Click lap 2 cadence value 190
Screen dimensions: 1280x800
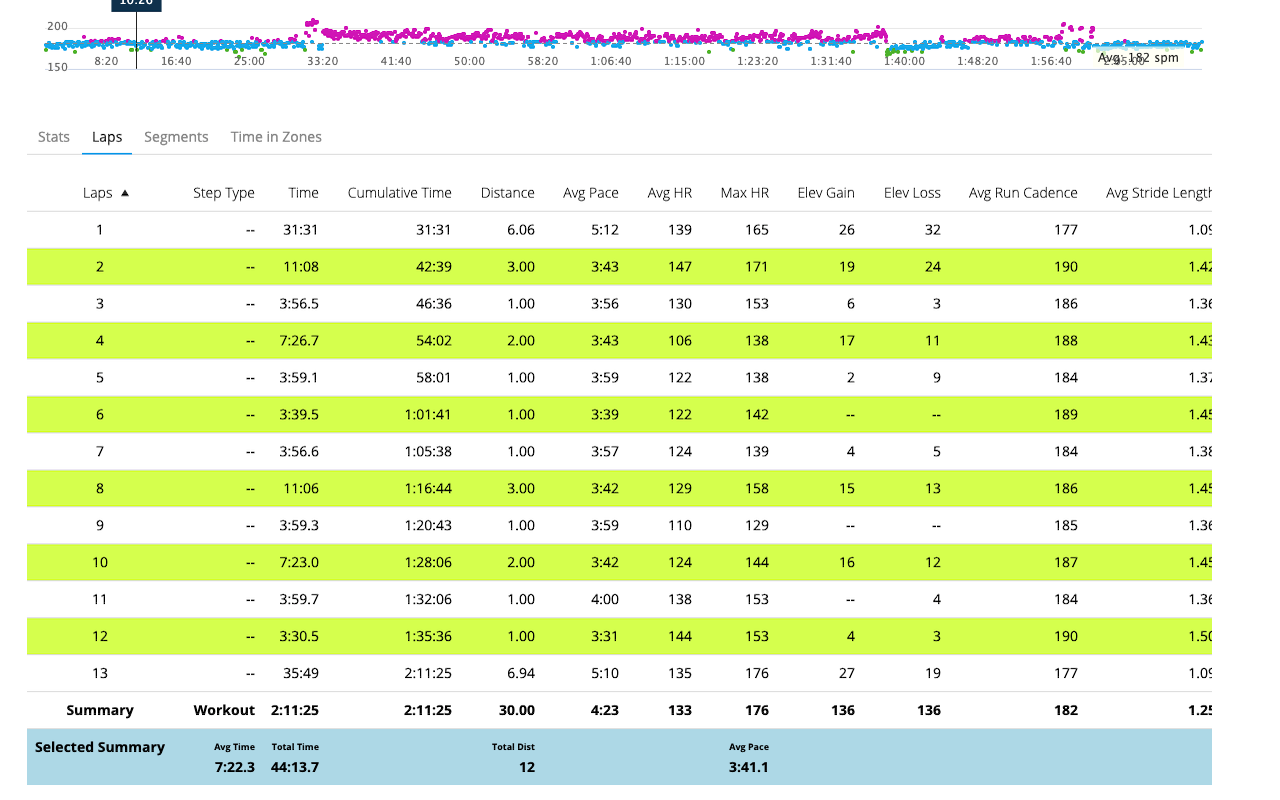point(1066,267)
